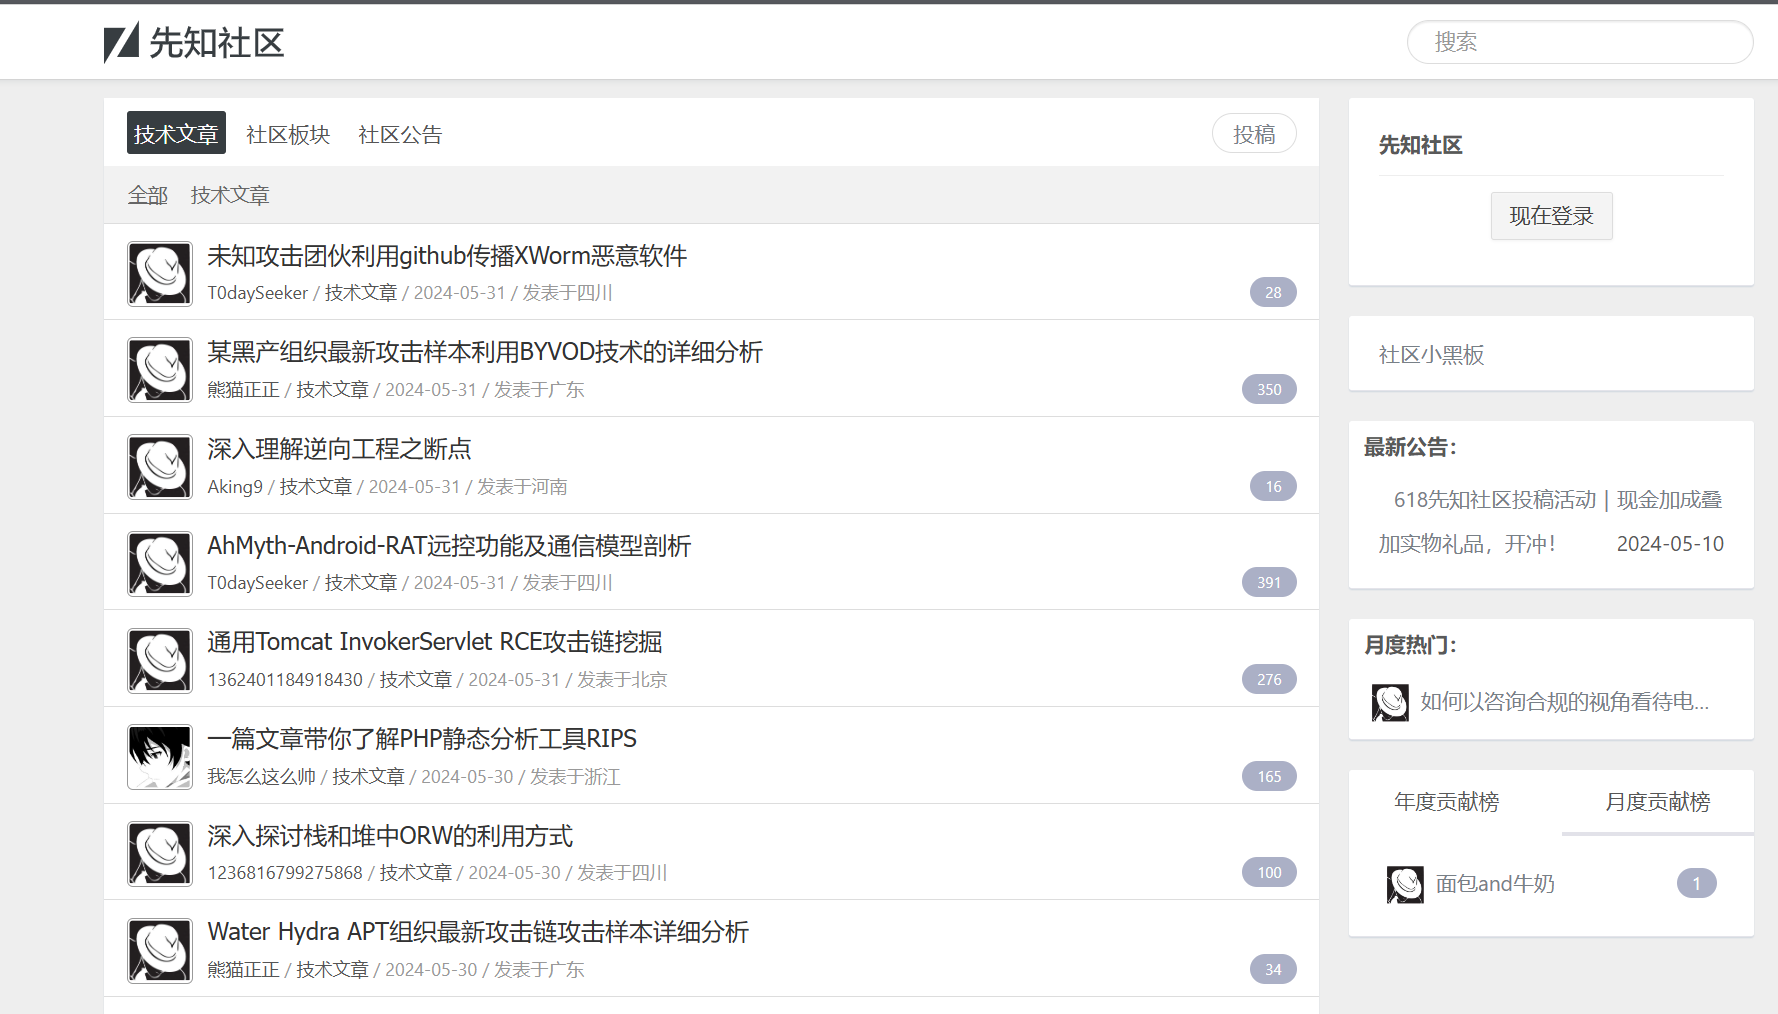Click comment count badge 350

(1269, 389)
